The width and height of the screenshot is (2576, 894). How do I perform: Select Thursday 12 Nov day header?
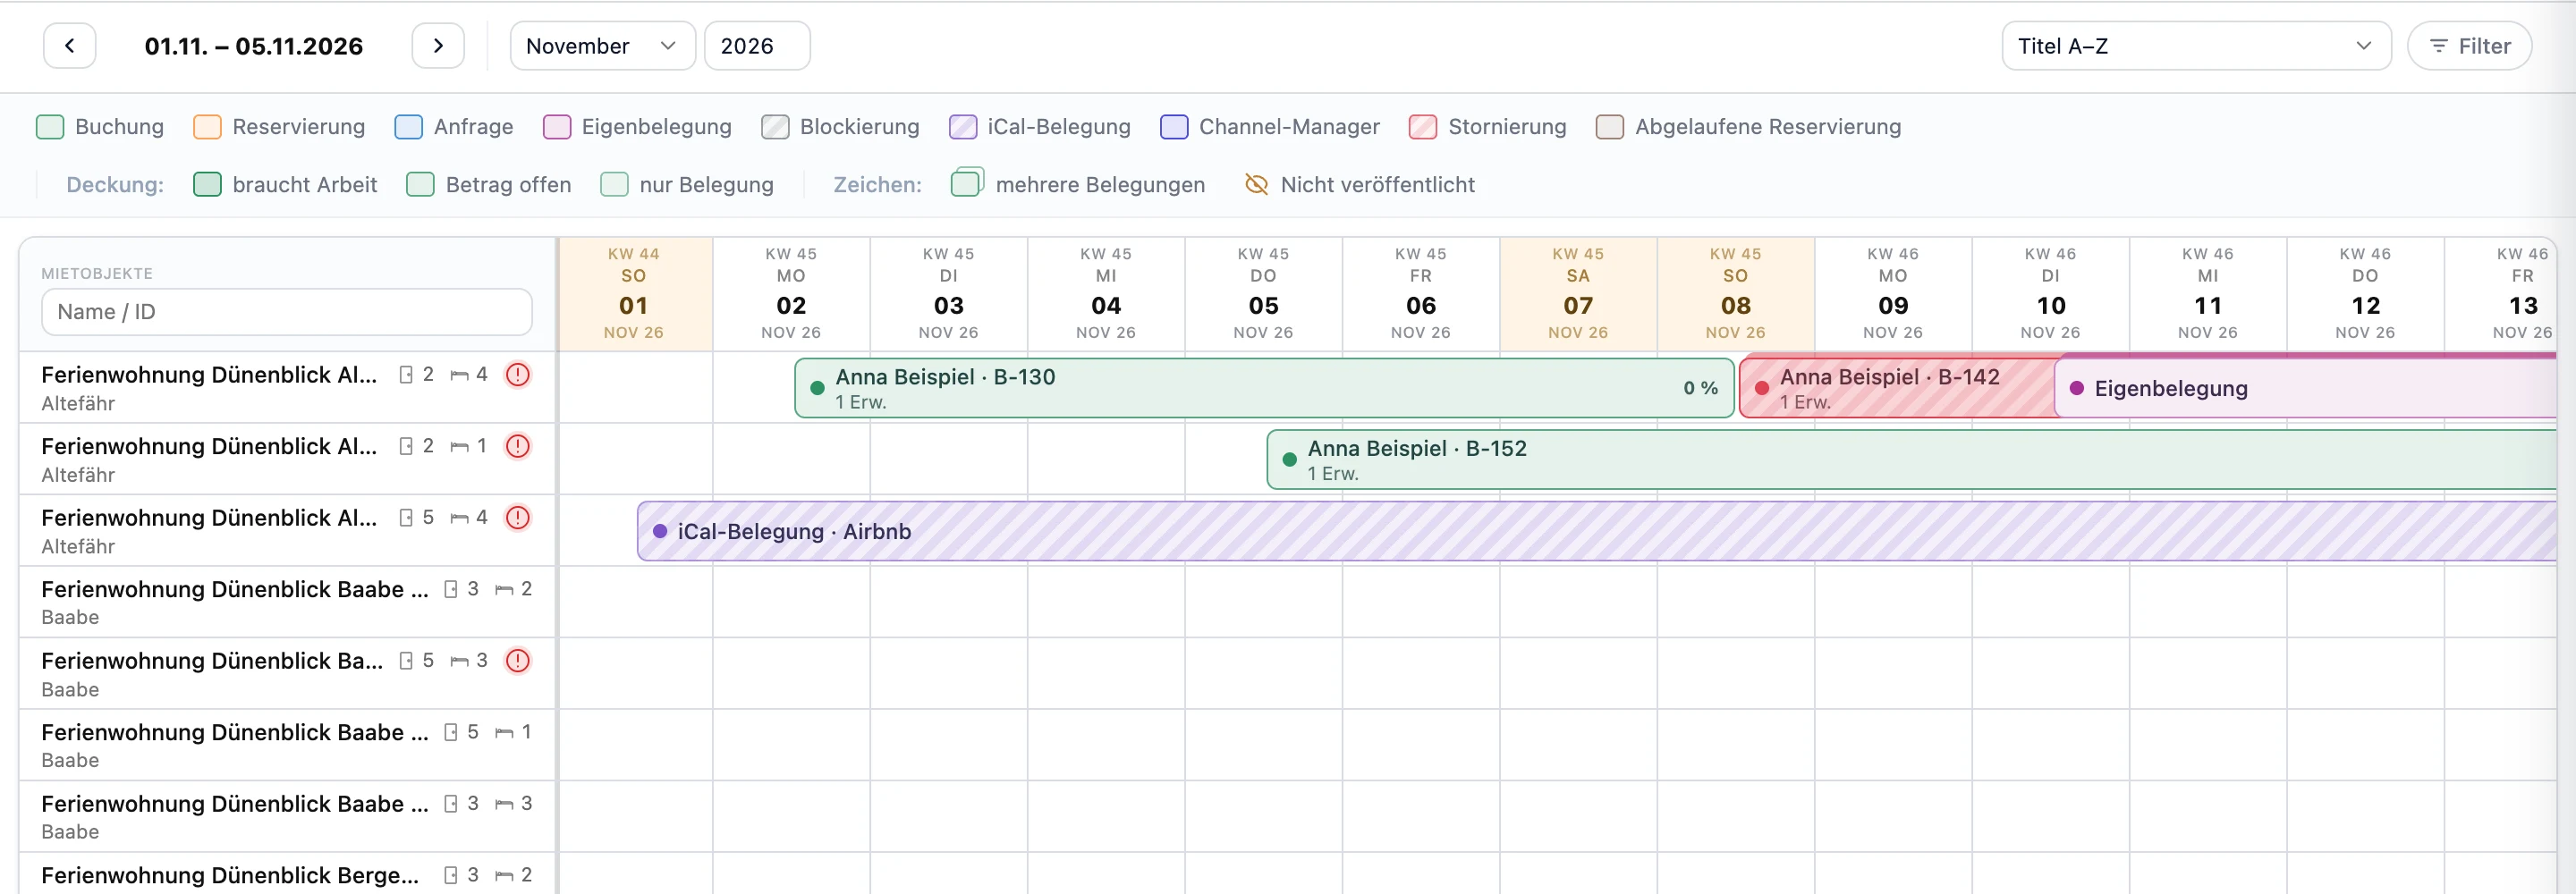pyautogui.click(x=2365, y=293)
